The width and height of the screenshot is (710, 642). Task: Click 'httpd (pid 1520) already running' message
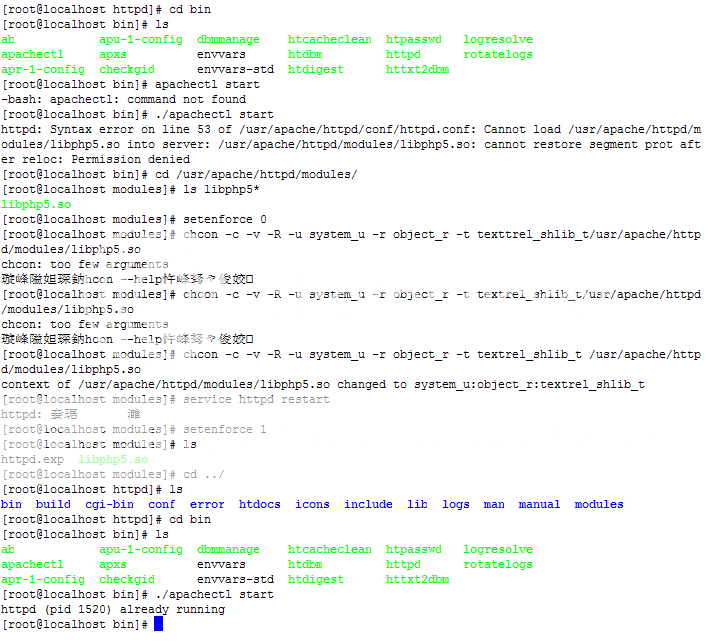click(x=113, y=609)
